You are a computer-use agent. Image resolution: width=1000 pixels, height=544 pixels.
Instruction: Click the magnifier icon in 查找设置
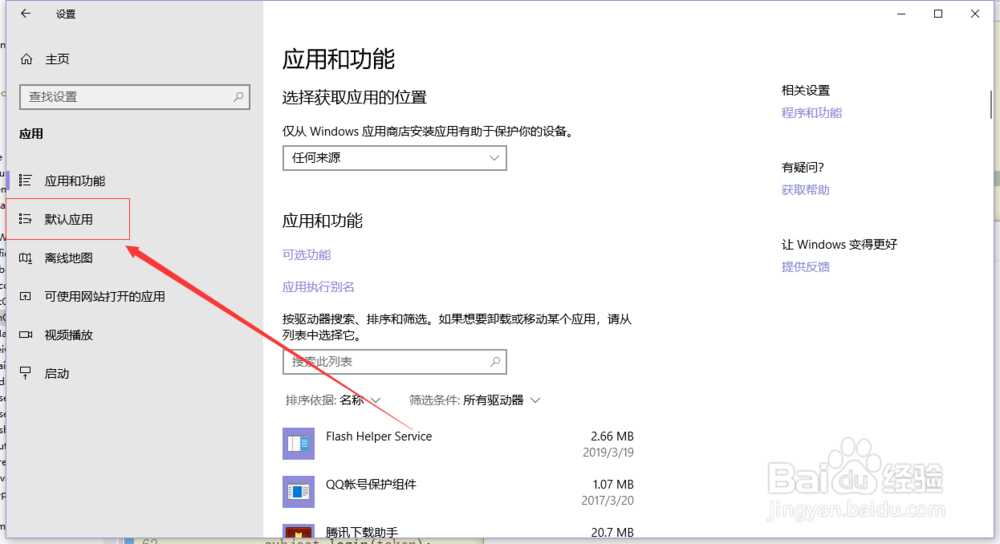tap(238, 97)
